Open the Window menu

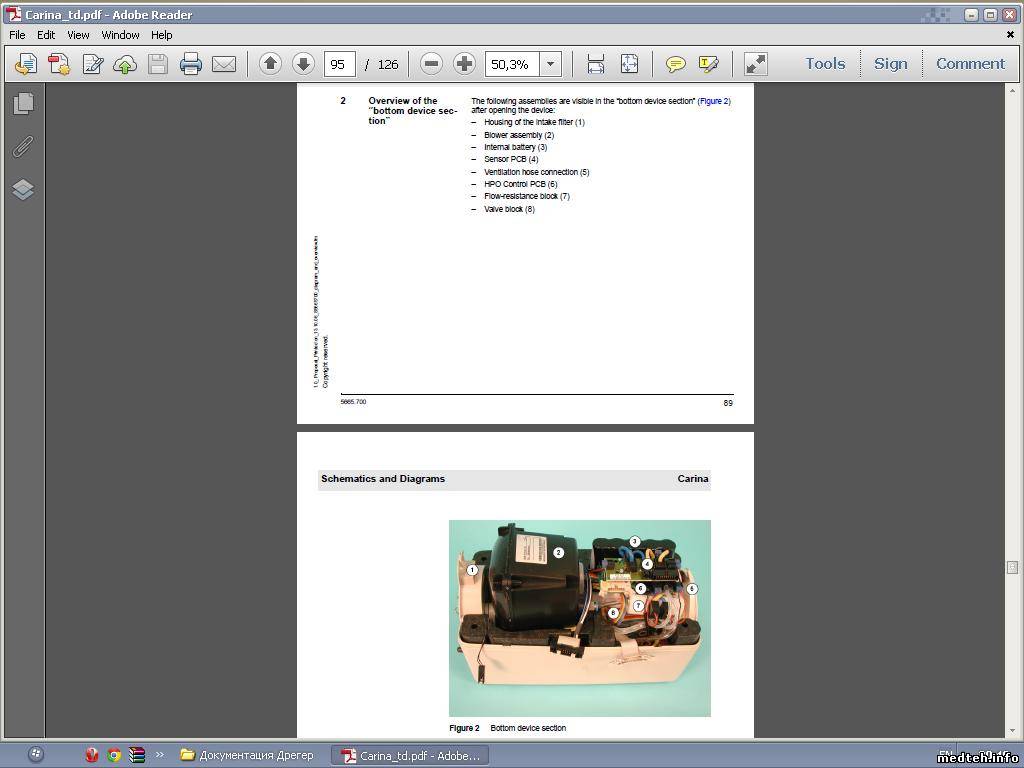(x=120, y=35)
